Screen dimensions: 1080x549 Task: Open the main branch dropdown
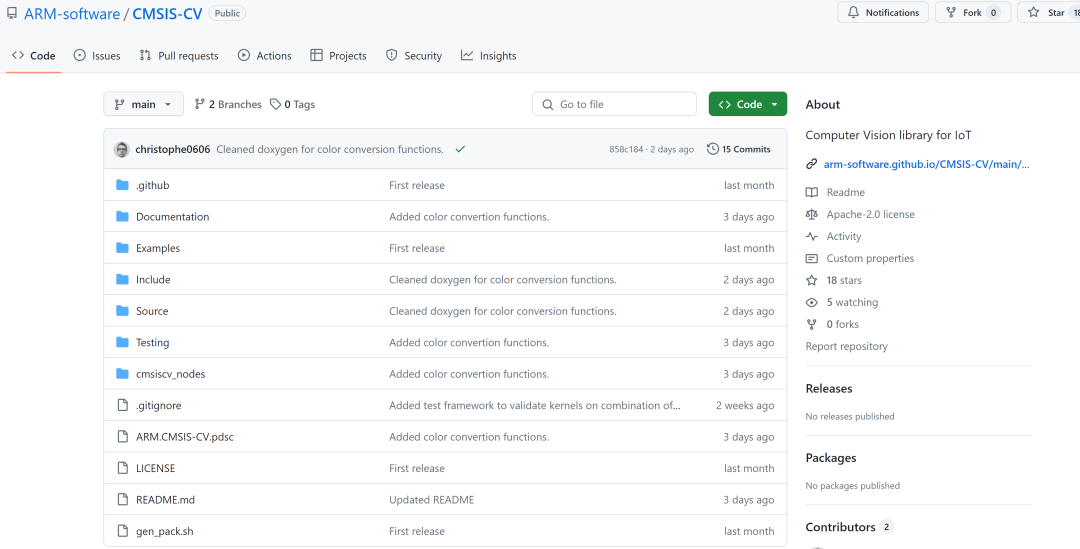[x=143, y=104]
